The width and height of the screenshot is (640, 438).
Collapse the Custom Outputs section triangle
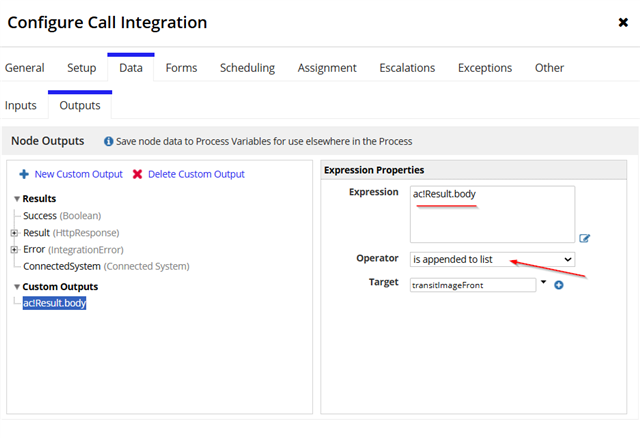(17, 287)
